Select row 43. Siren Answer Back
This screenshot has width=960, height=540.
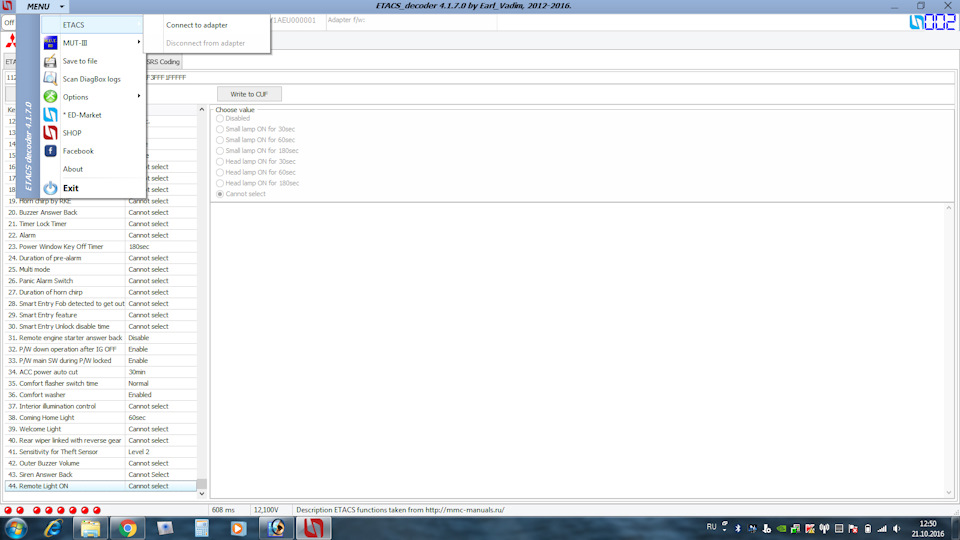point(101,474)
